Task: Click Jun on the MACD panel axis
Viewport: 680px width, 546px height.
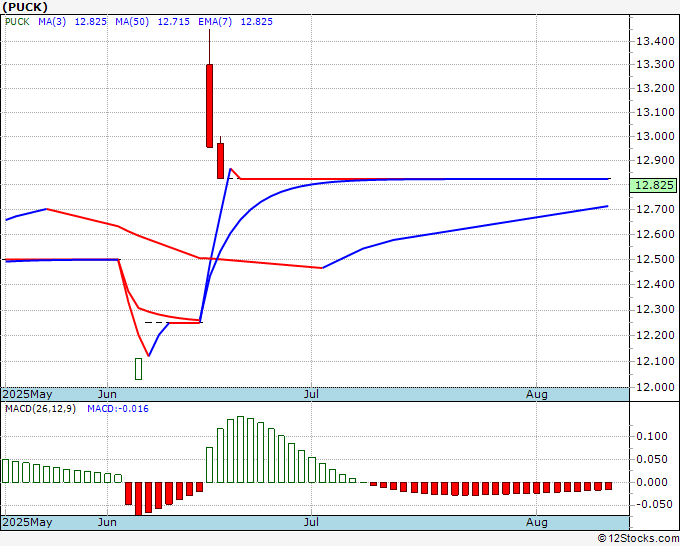Action: point(107,522)
